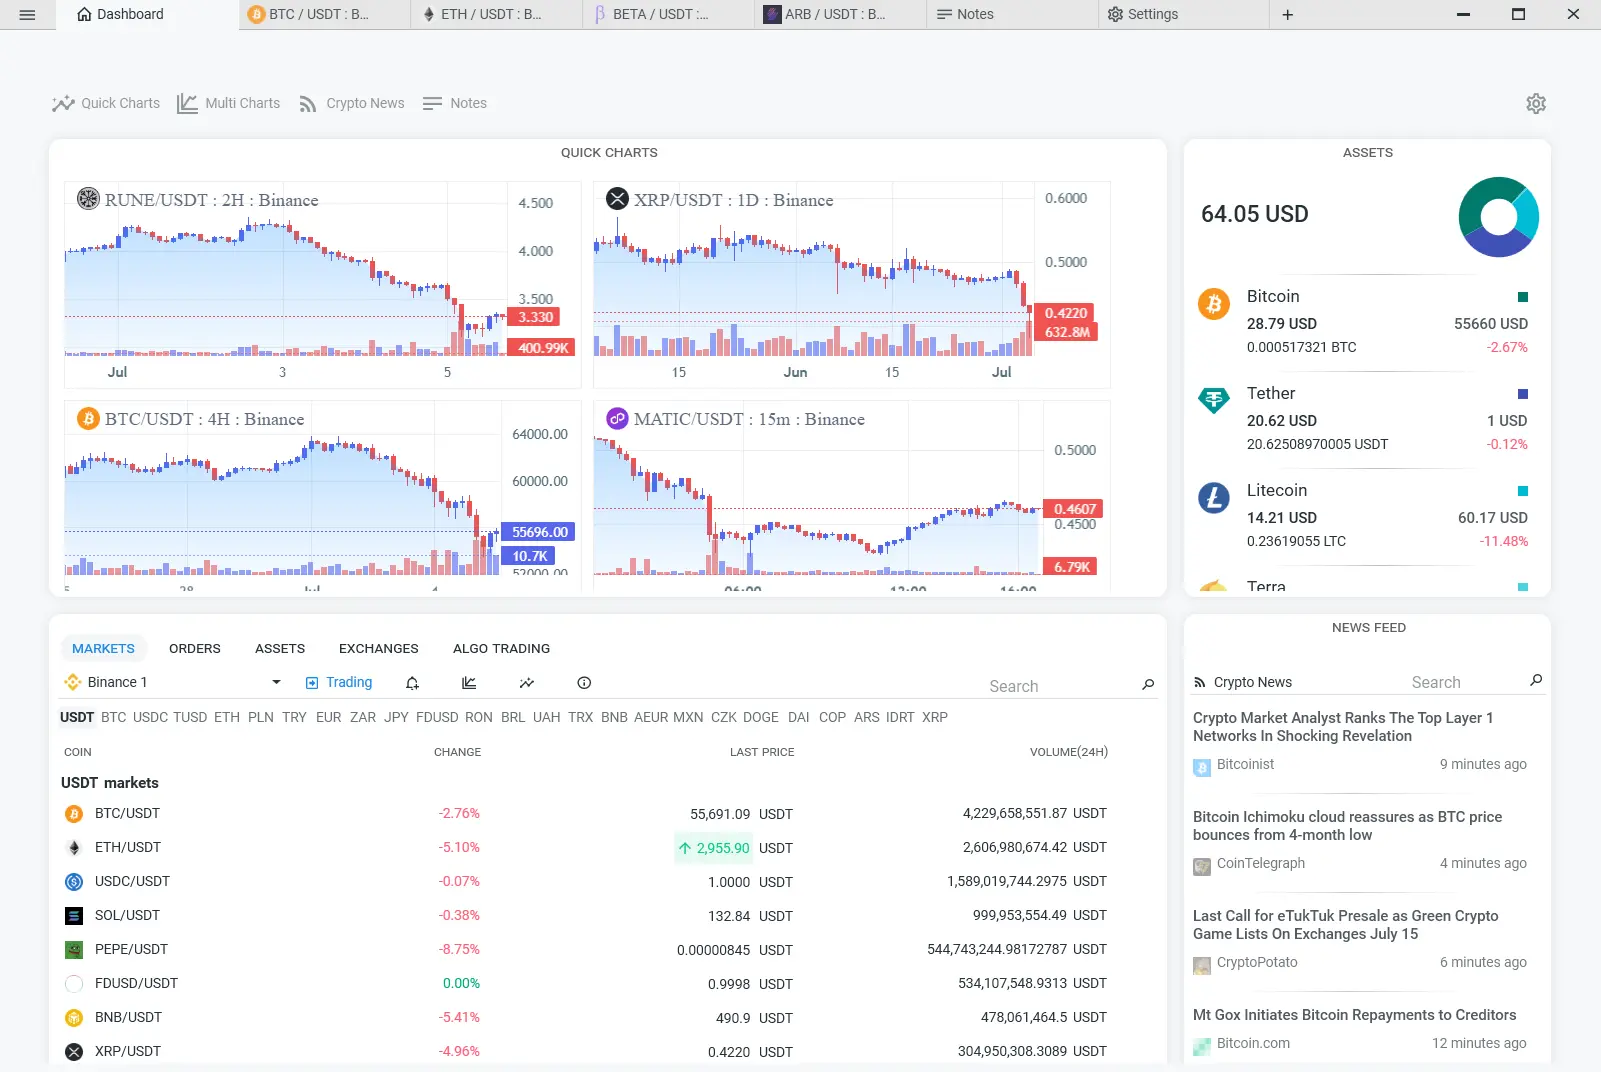Screen dimensions: 1601x1072
Task: Open dashboard settings gear icon
Action: 1536,103
